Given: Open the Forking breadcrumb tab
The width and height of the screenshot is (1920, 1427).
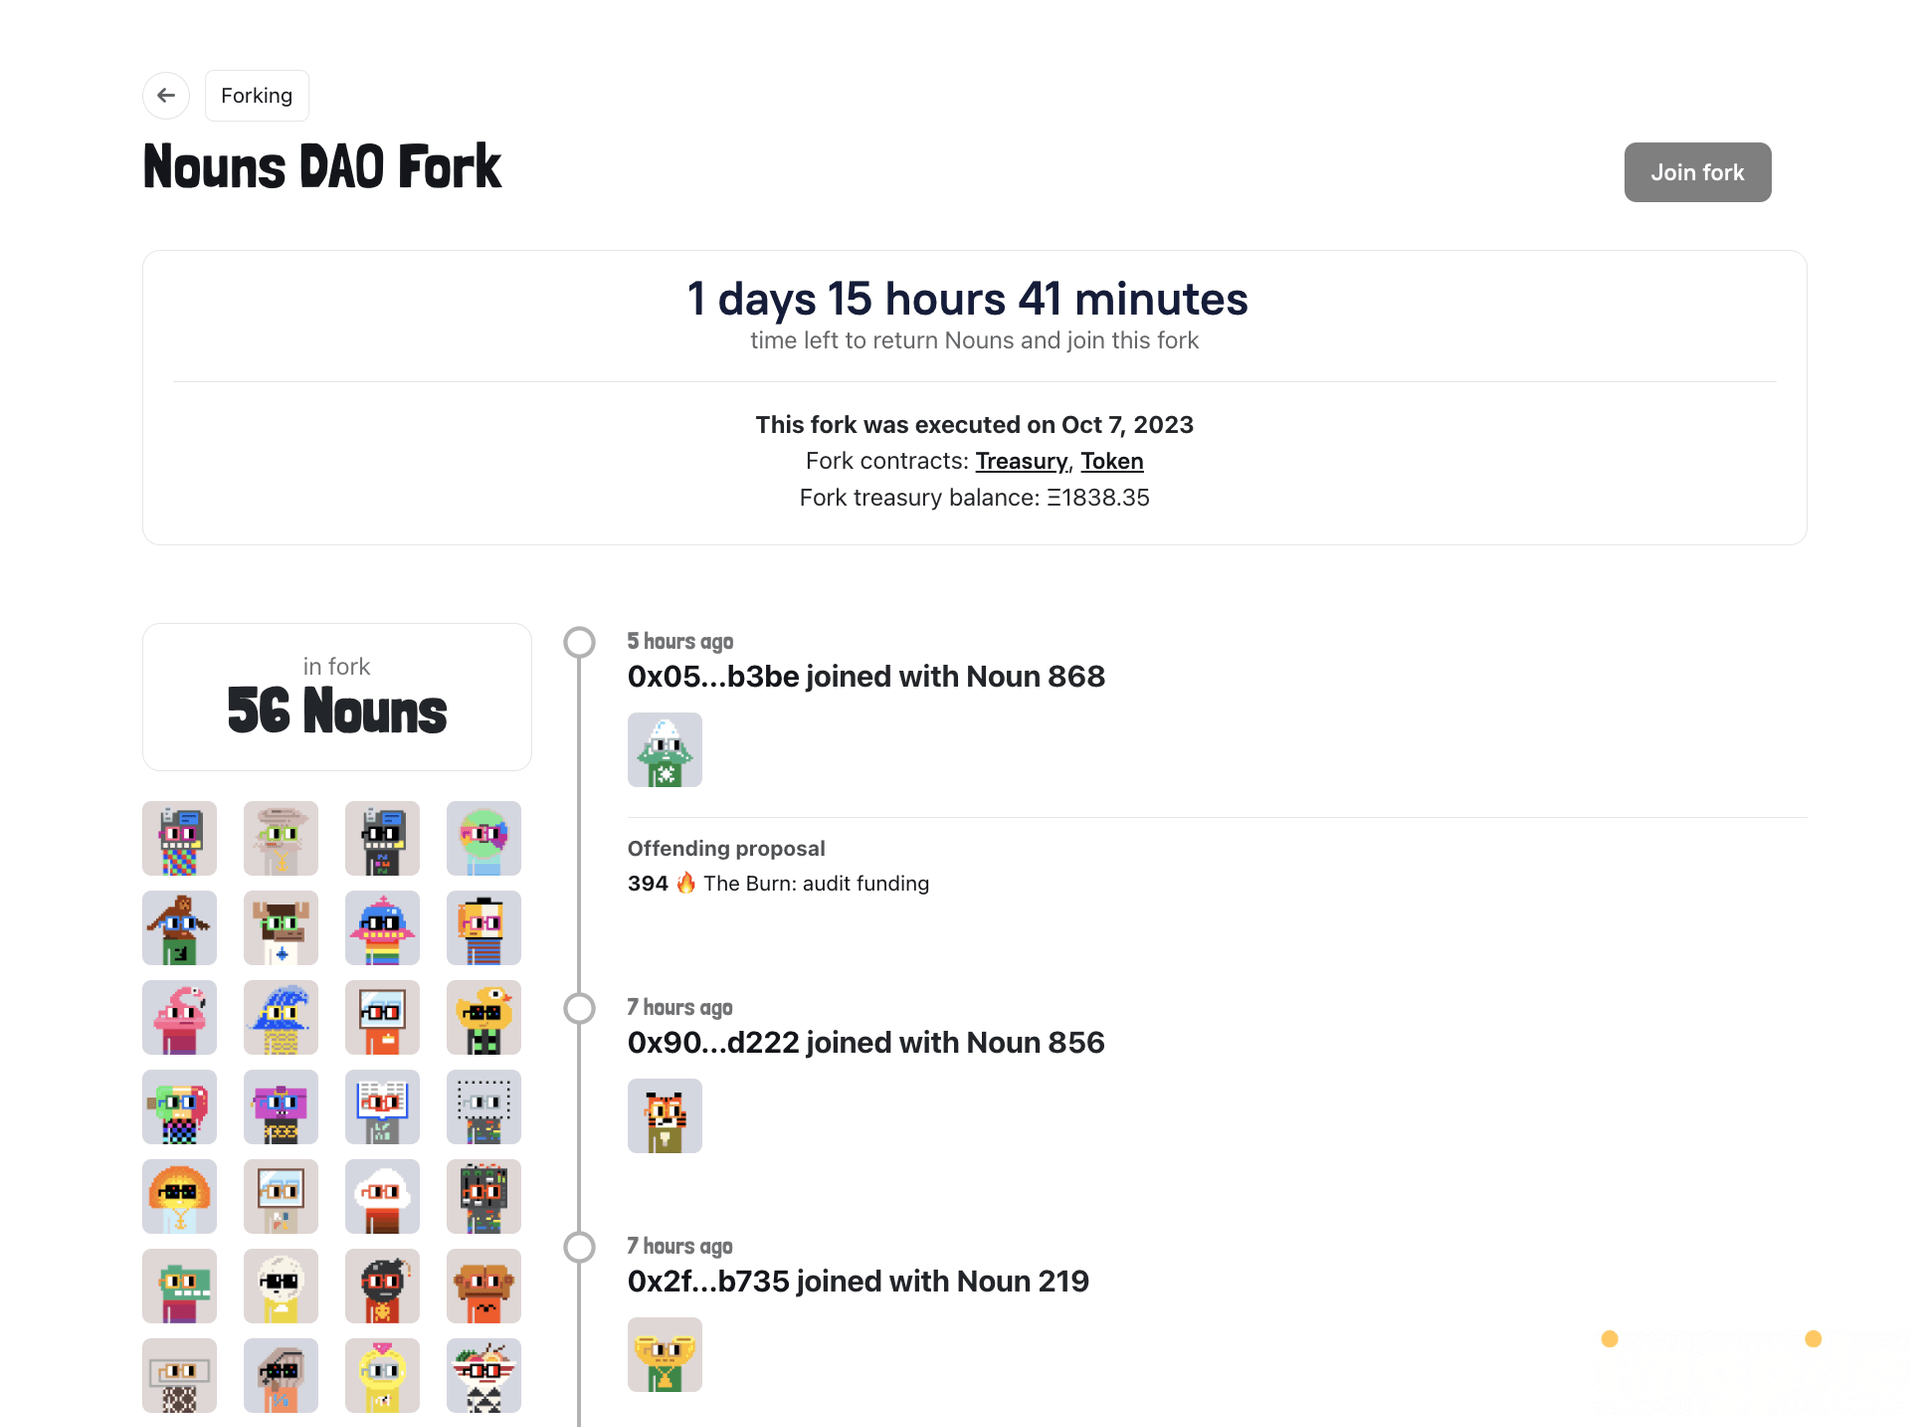Looking at the screenshot, I should tap(257, 95).
